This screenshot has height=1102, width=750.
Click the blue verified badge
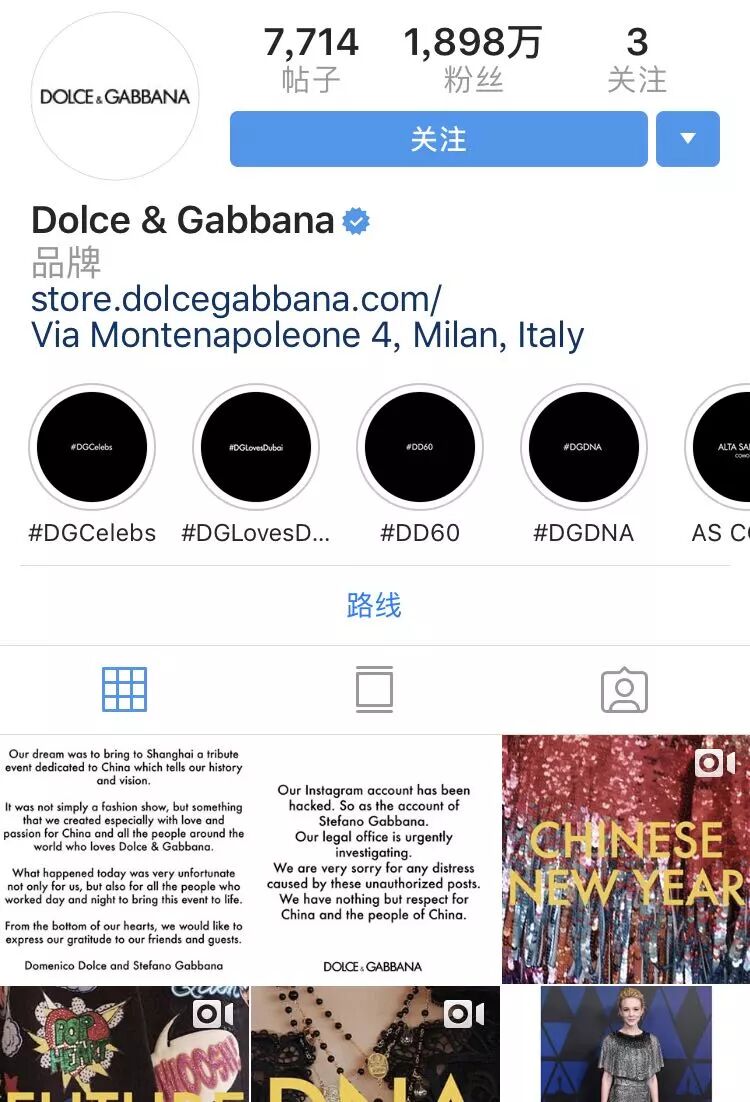coord(356,221)
